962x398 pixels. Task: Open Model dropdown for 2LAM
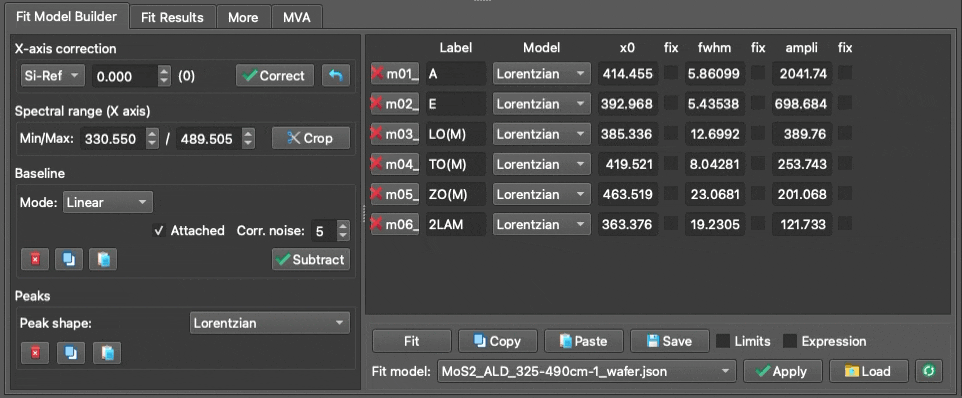542,224
